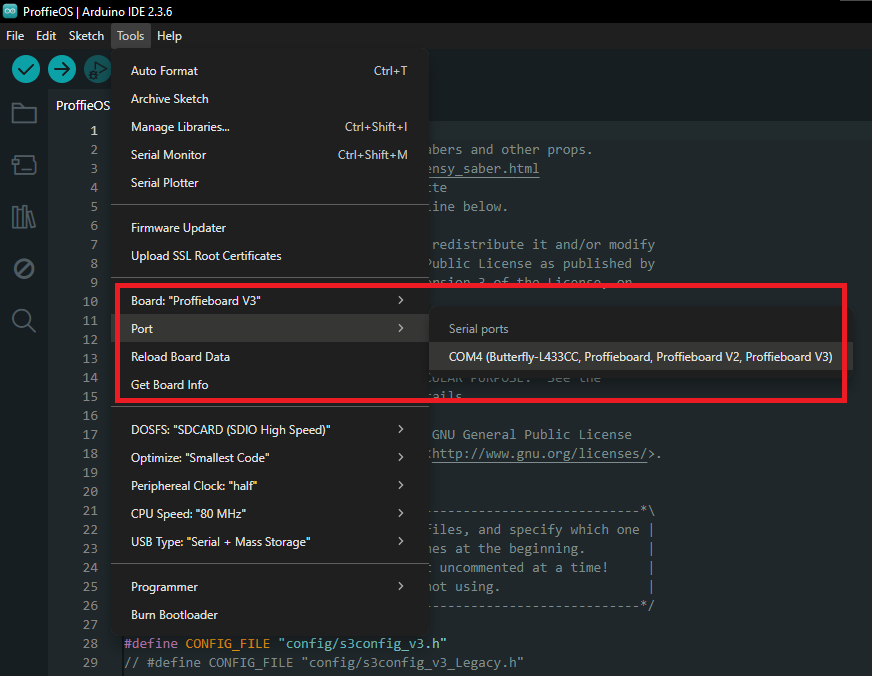Screen dimensions: 872x676
Task: Open the Edit menu
Action: pyautogui.click(x=46, y=36)
